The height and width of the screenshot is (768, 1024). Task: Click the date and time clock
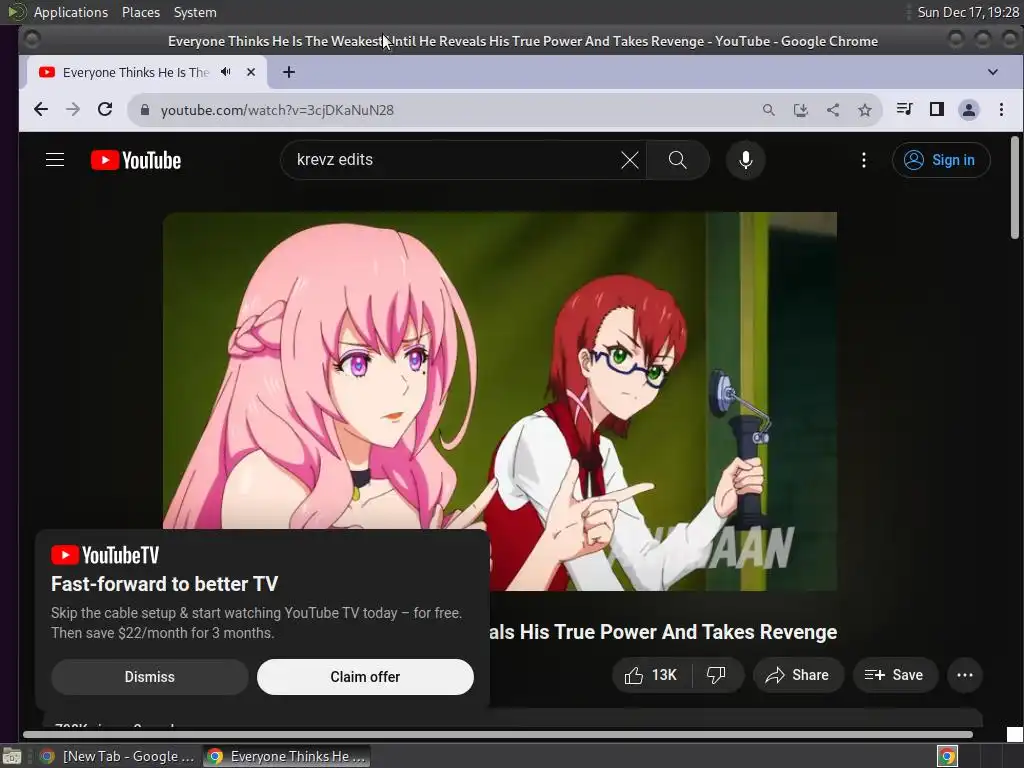[968, 12]
